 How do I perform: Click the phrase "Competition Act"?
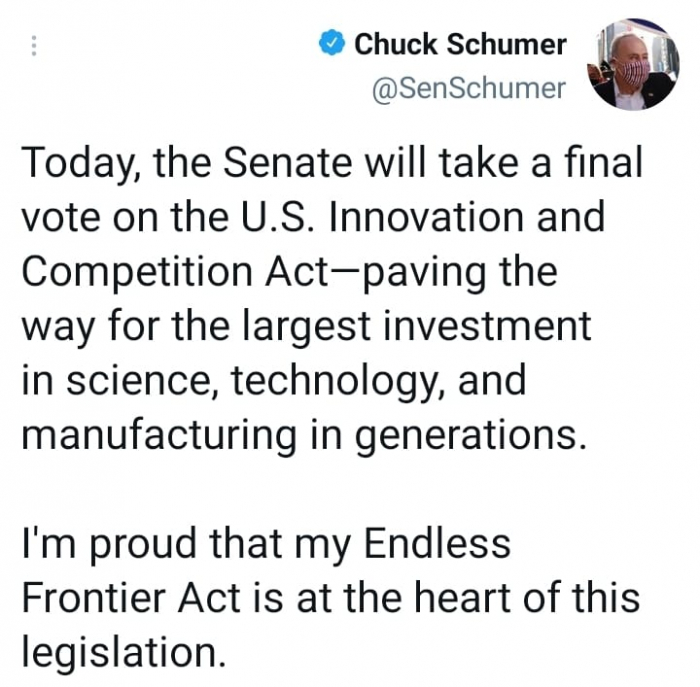[162, 272]
